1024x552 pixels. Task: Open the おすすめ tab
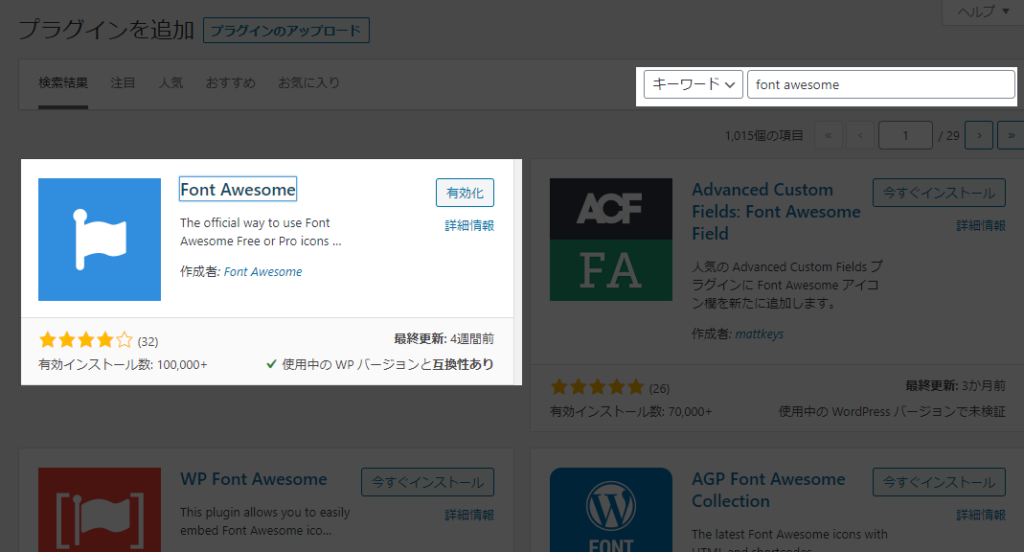[230, 83]
